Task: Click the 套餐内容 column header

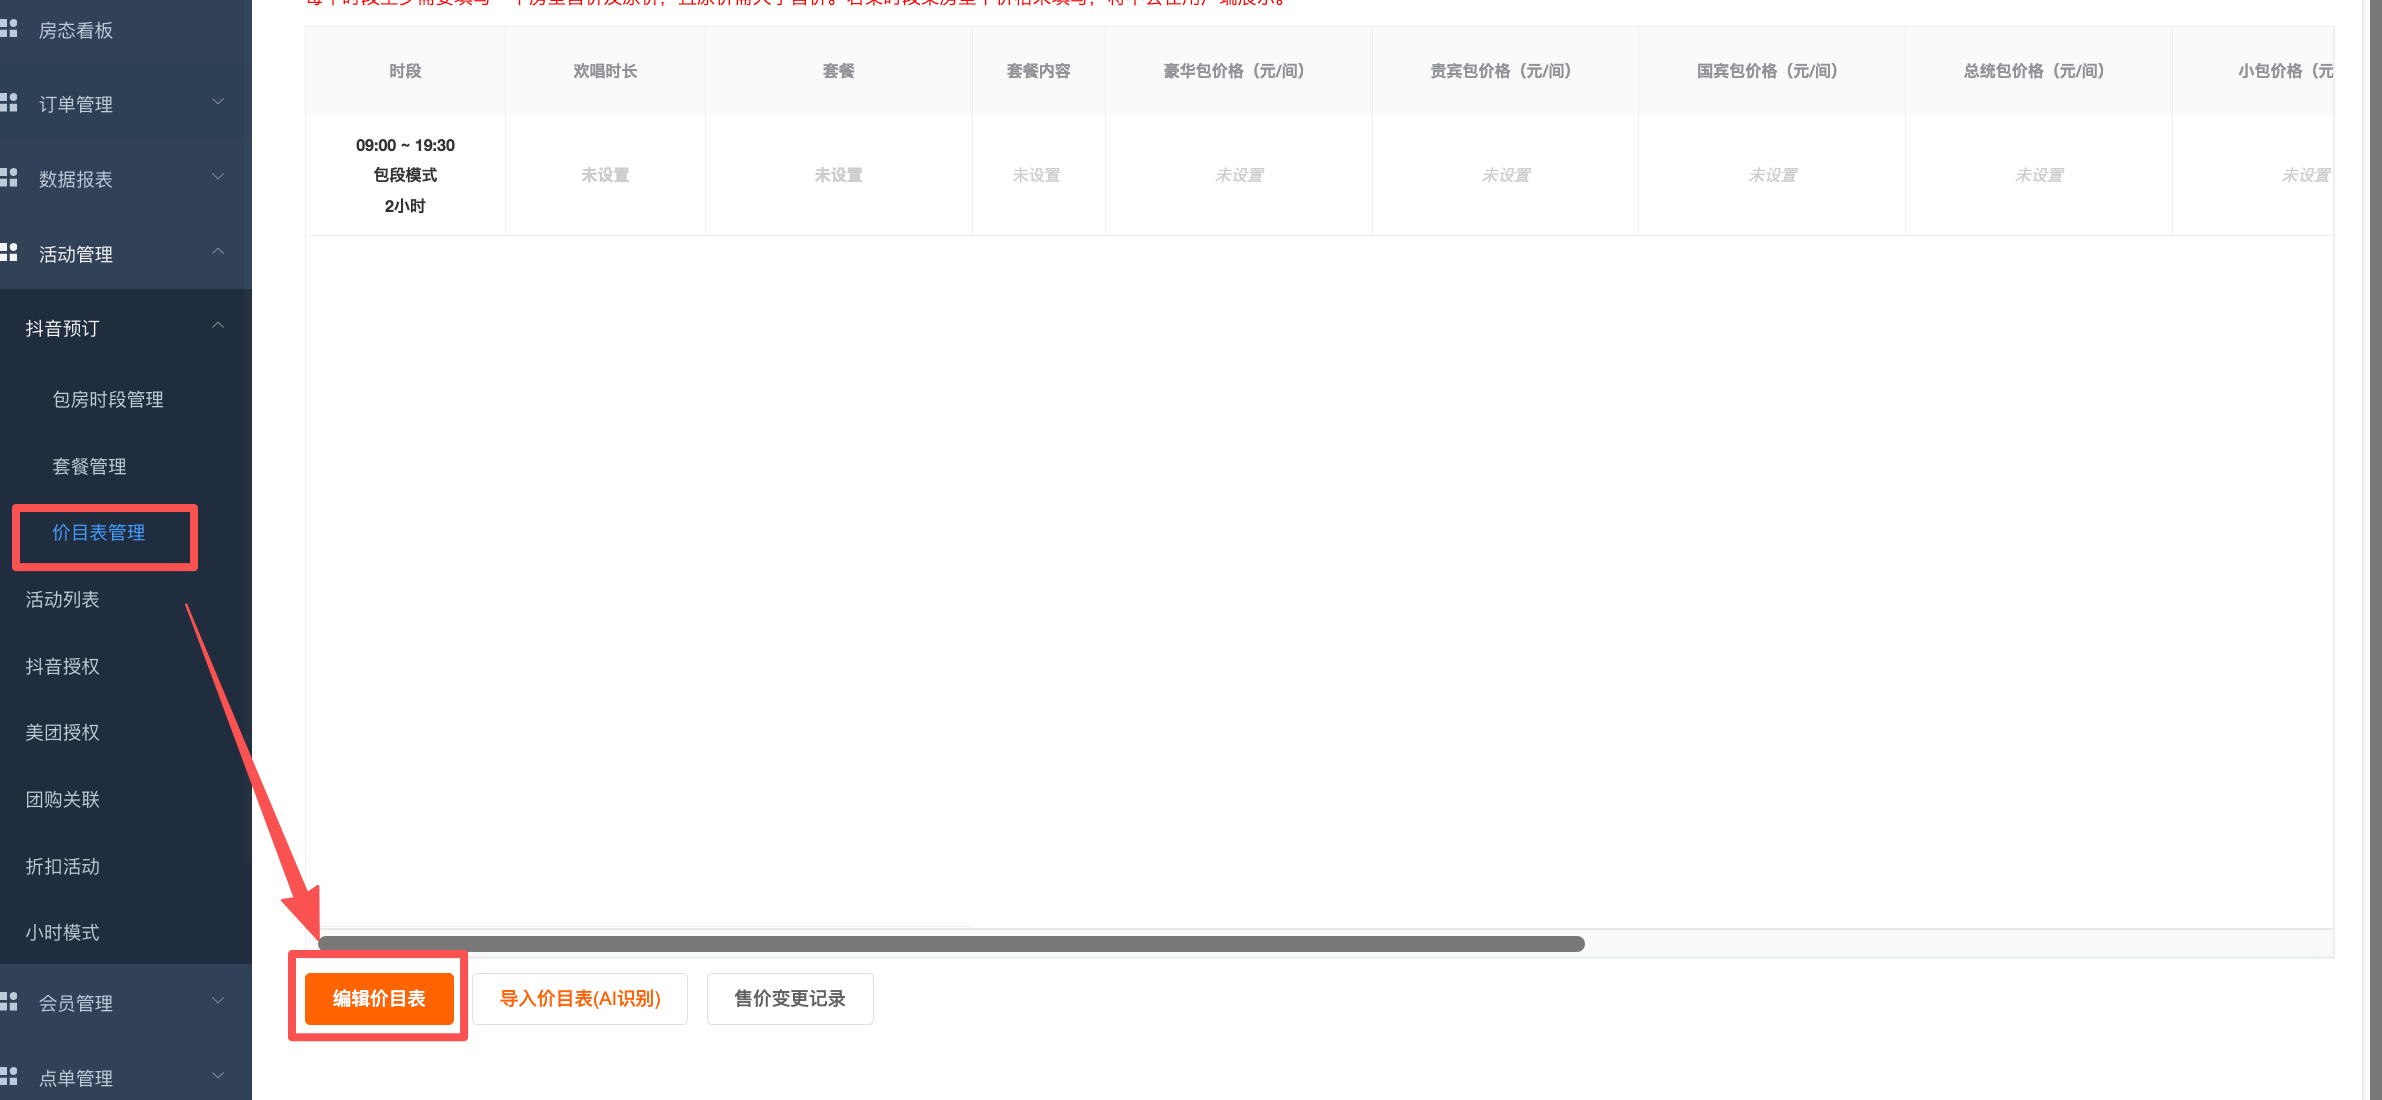Action: pyautogui.click(x=1038, y=71)
